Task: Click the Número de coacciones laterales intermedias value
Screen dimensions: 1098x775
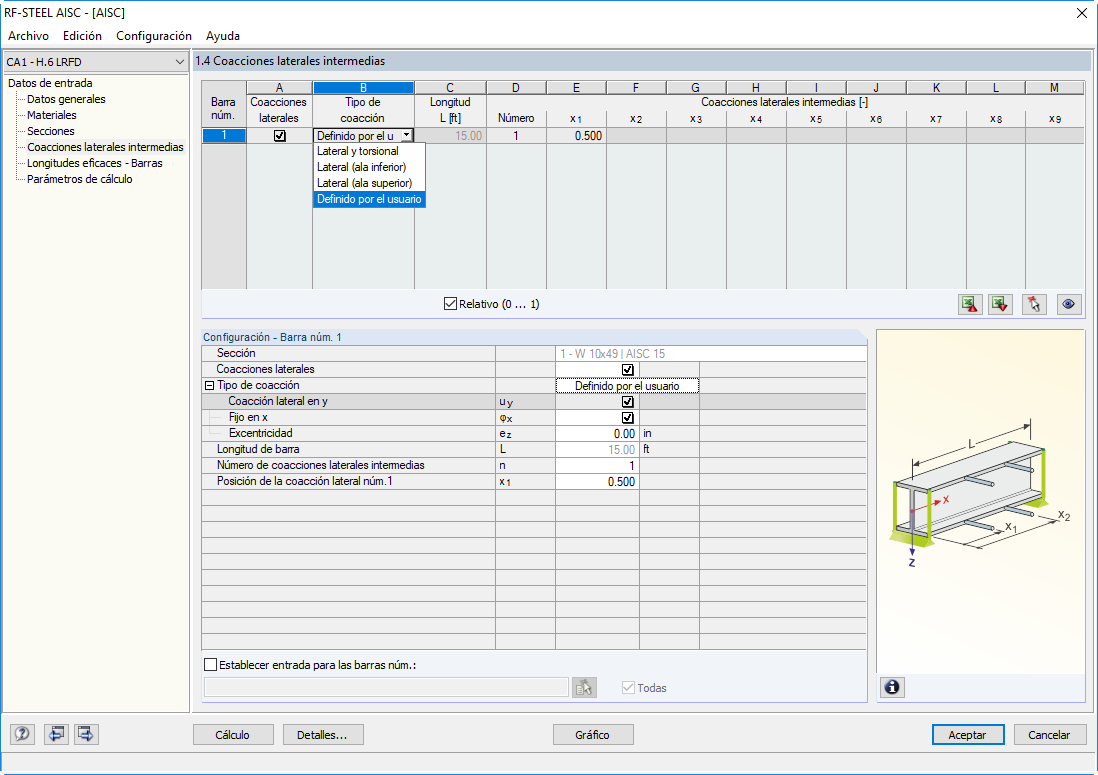Action: tap(597, 466)
